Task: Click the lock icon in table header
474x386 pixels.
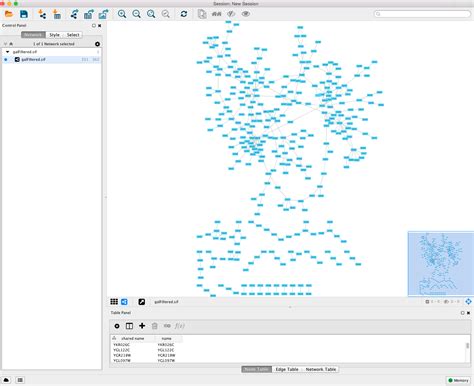Action: click(114, 338)
